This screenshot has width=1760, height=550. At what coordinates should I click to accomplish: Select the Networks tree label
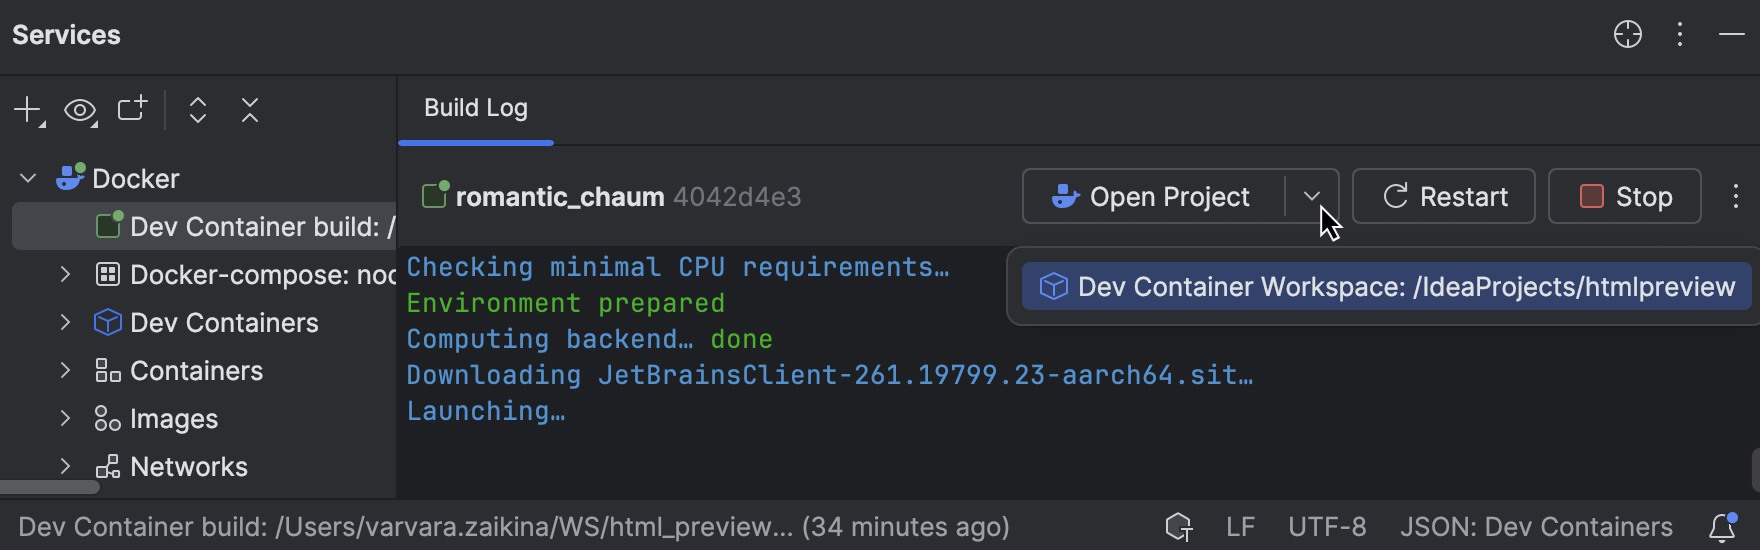(x=189, y=466)
